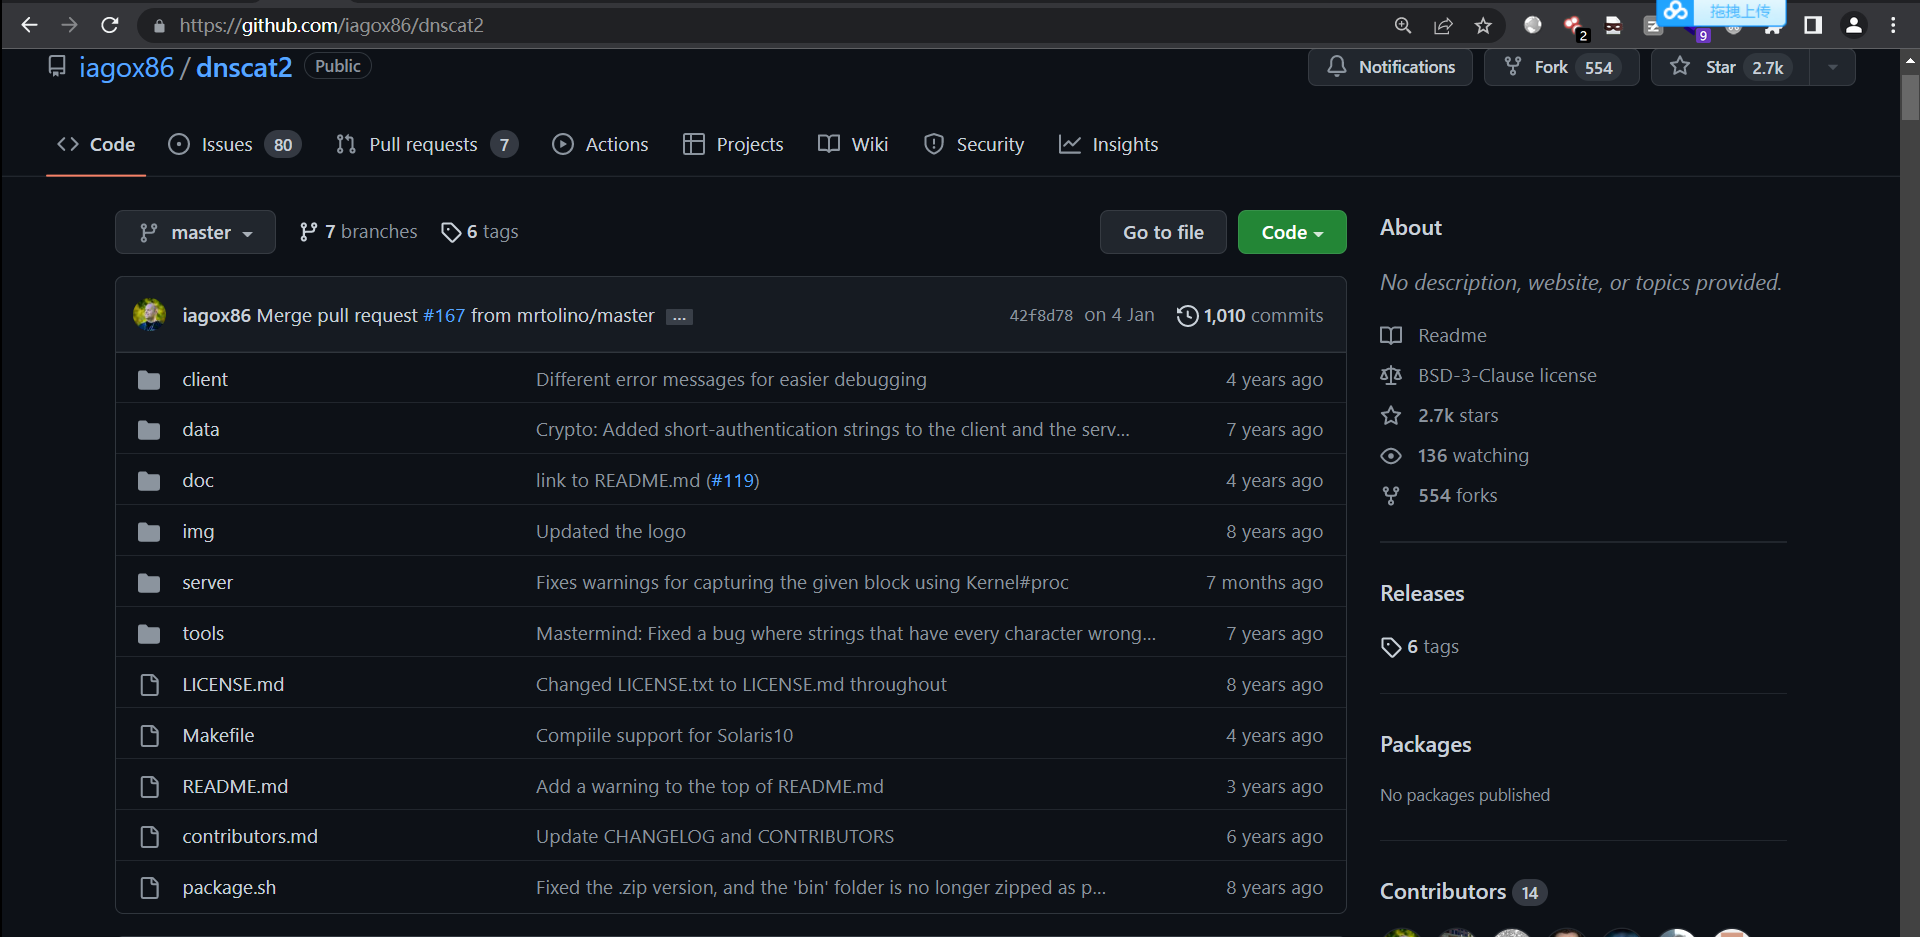Image resolution: width=1920 pixels, height=937 pixels.
Task: Open the client folder
Action: 205,380
